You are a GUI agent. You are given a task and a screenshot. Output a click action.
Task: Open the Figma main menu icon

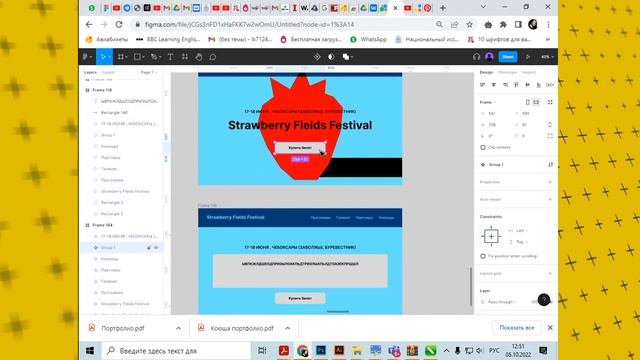[87, 57]
